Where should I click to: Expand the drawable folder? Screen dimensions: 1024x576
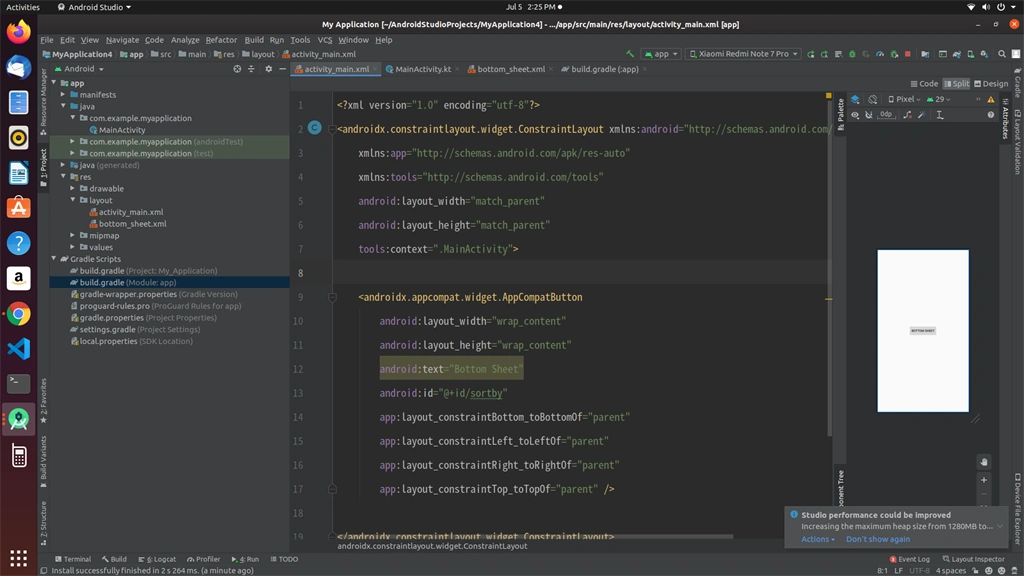click(72, 189)
